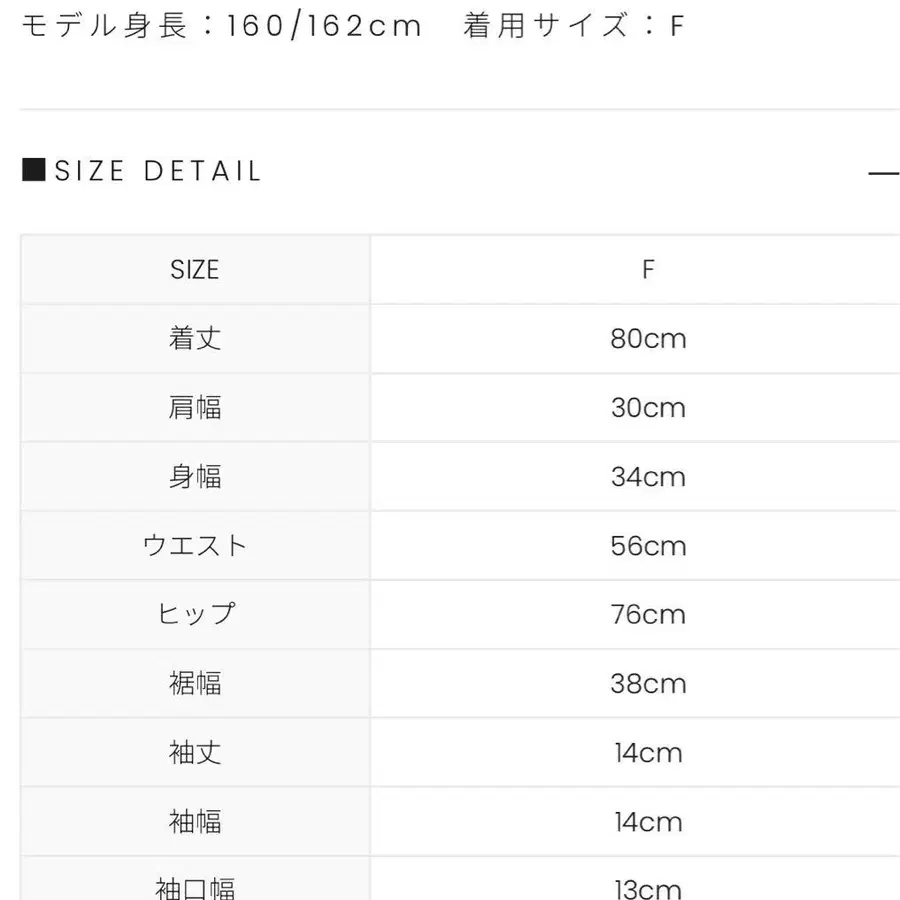Click the 30cm shoulder width value
Screen dimensions: 900x900
(x=648, y=408)
